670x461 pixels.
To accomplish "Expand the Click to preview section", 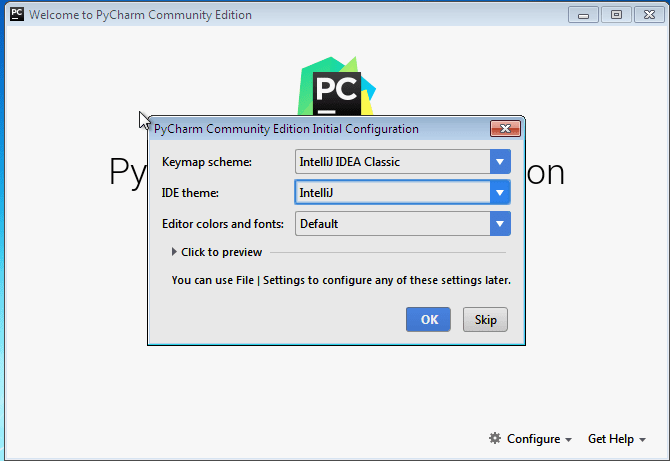I will pyautogui.click(x=216, y=252).
